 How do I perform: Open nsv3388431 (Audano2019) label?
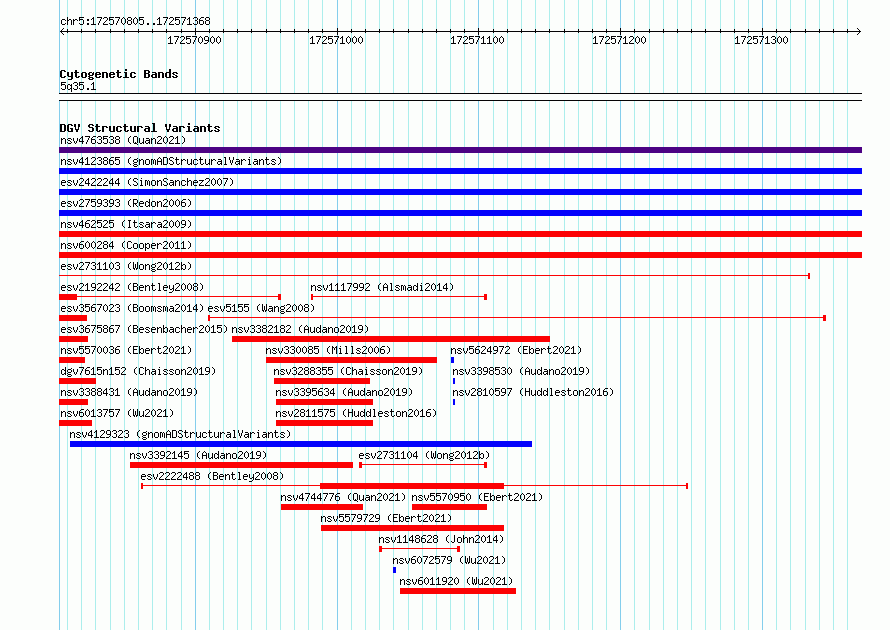click(129, 392)
